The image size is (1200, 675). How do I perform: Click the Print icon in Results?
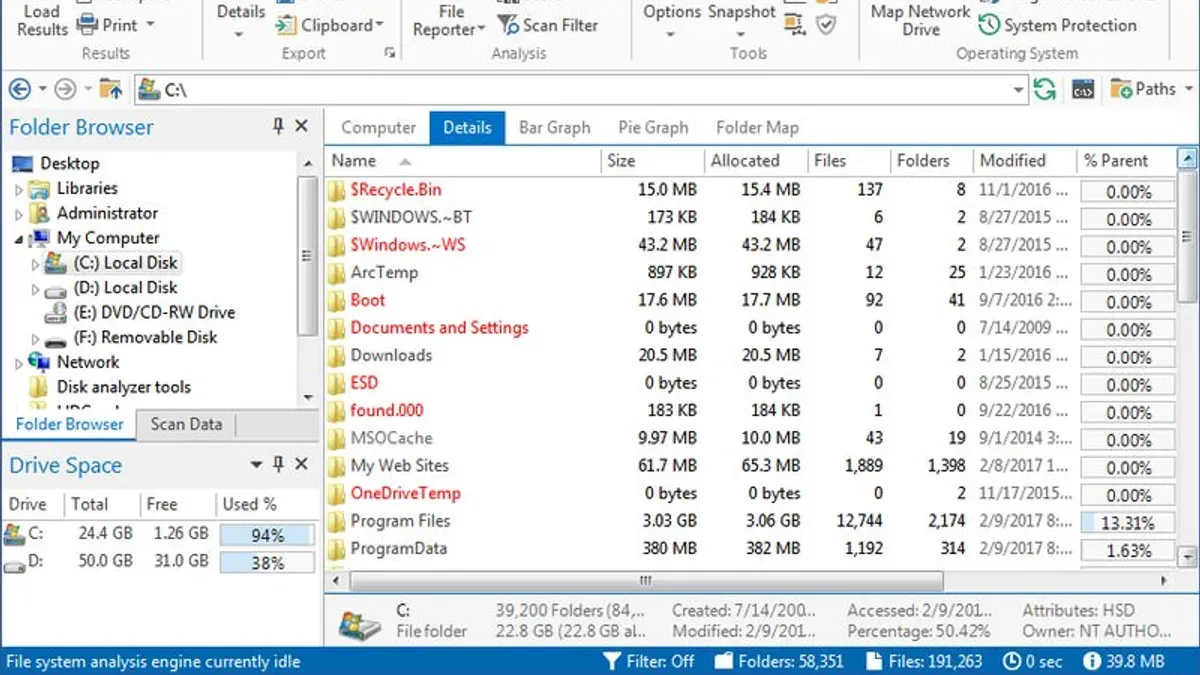pyautogui.click(x=87, y=24)
